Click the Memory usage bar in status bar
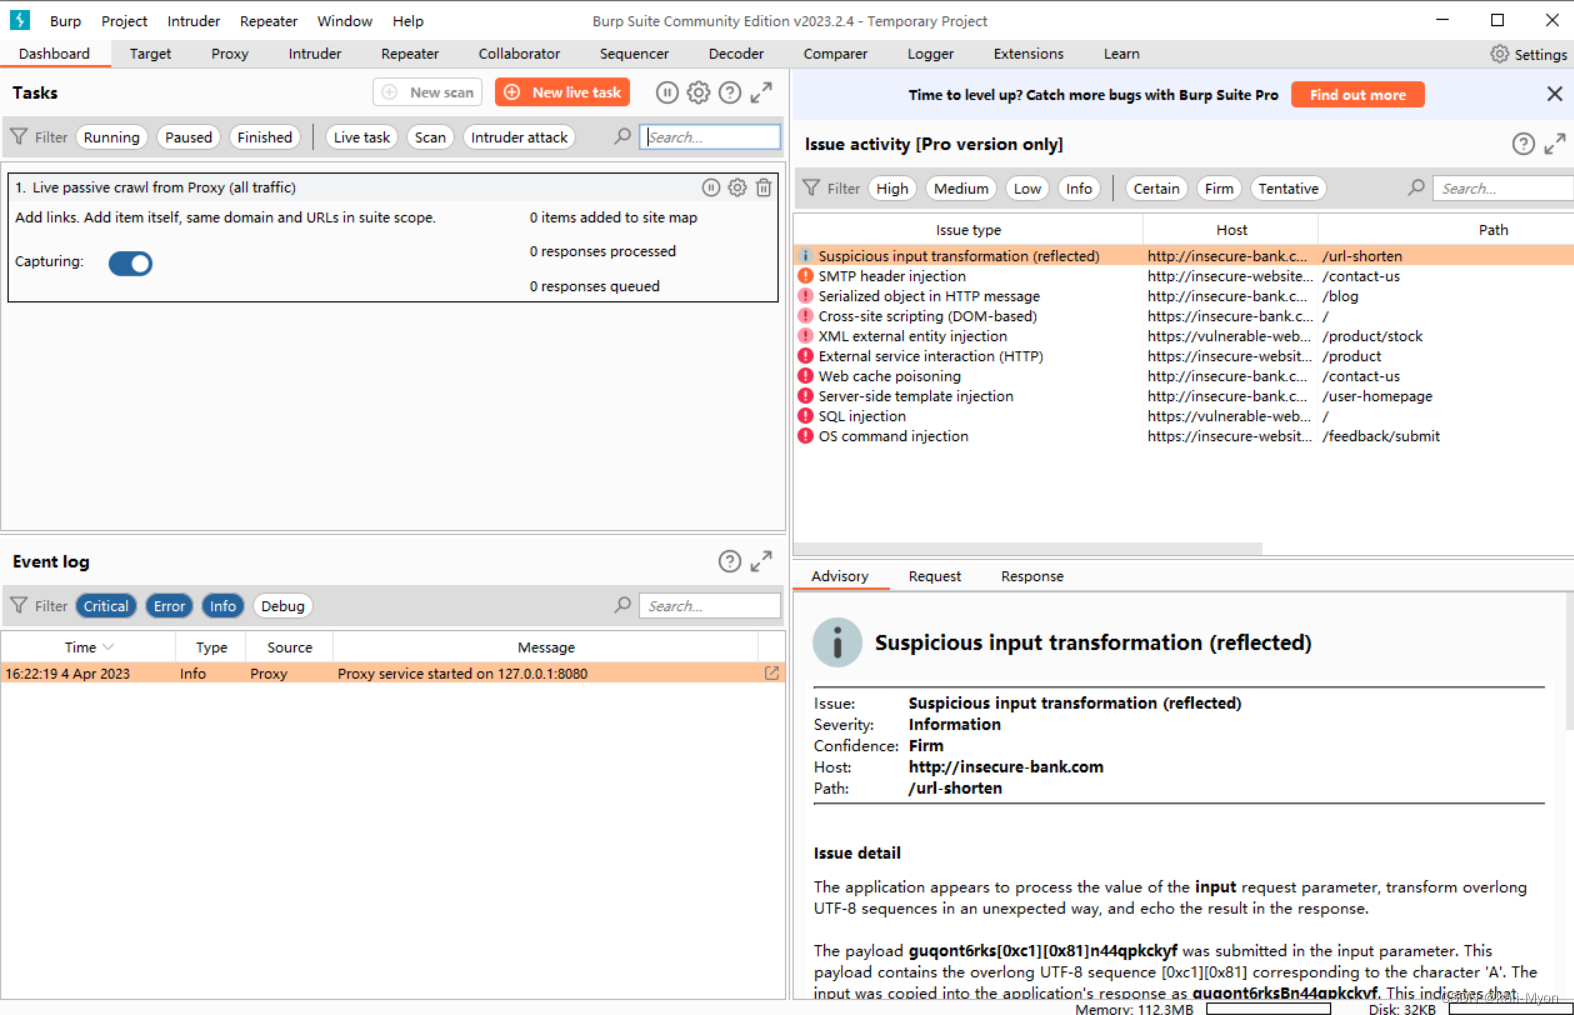 [x=1268, y=1009]
